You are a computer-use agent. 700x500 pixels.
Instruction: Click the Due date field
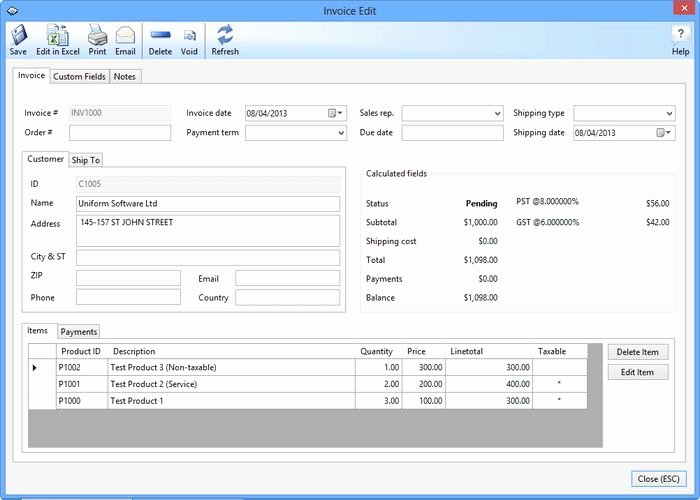click(452, 133)
